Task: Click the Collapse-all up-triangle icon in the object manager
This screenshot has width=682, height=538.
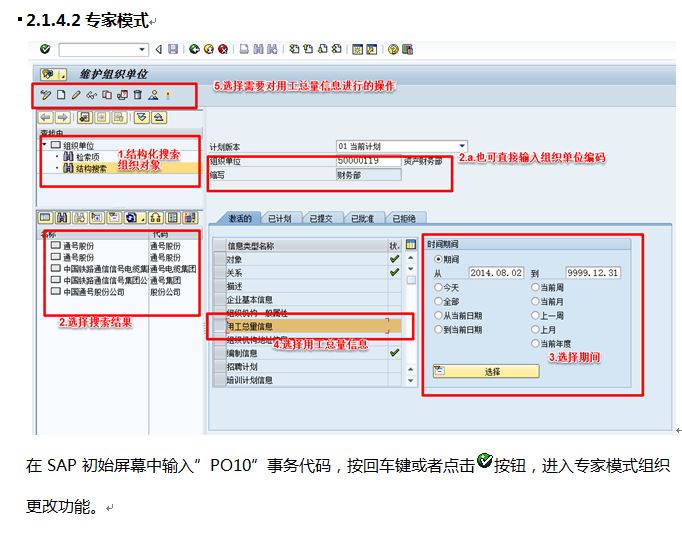Action: tap(159, 117)
